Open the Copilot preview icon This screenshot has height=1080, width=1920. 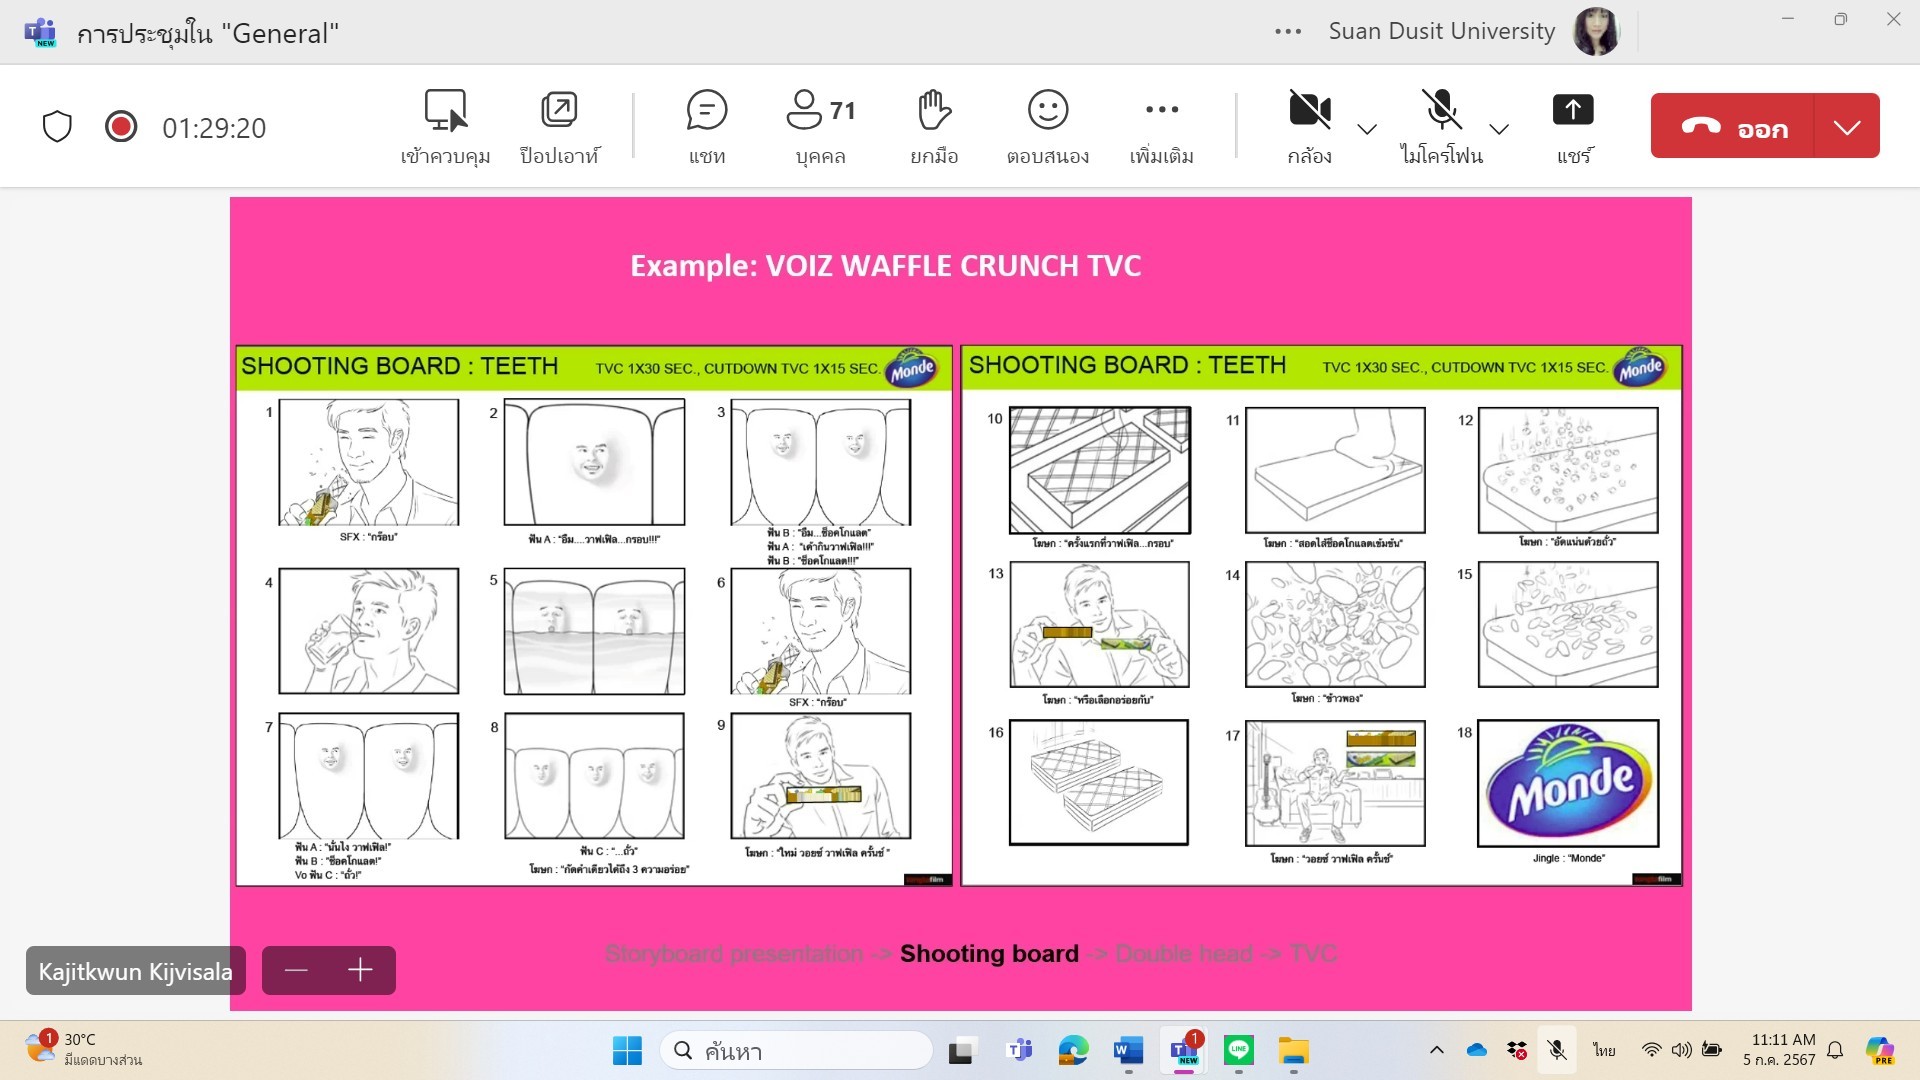(x=1879, y=1050)
